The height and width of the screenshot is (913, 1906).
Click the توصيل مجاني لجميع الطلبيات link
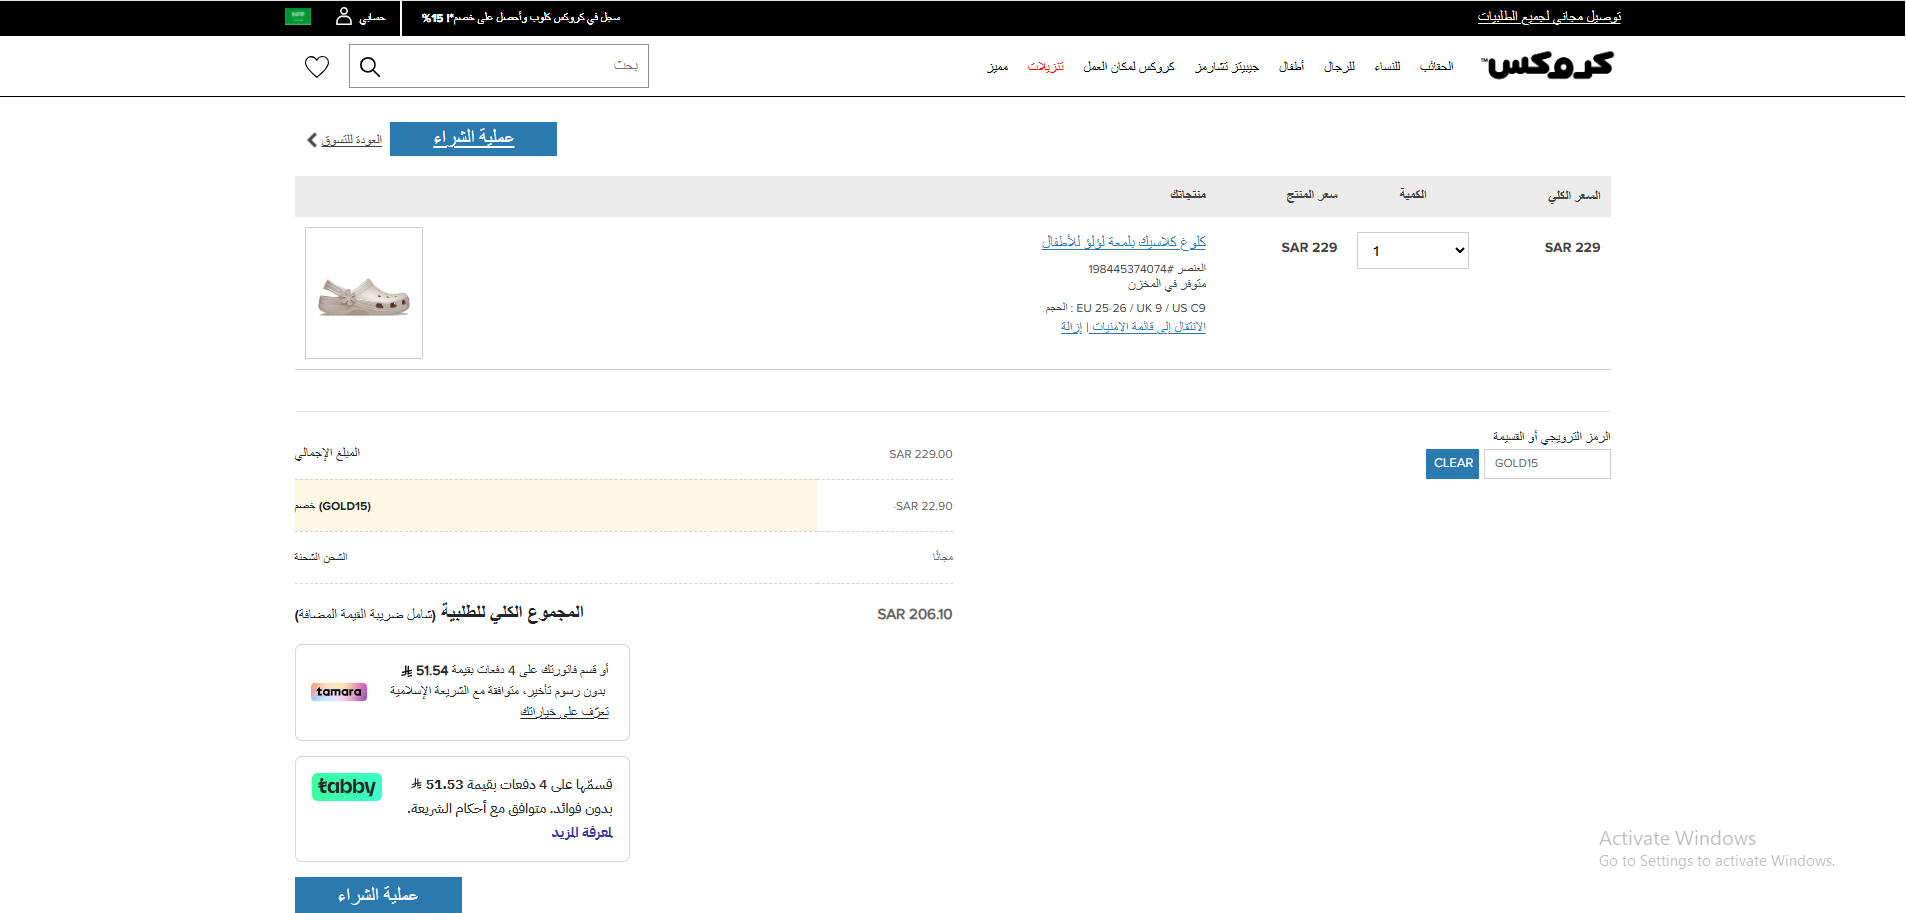coord(1548,17)
